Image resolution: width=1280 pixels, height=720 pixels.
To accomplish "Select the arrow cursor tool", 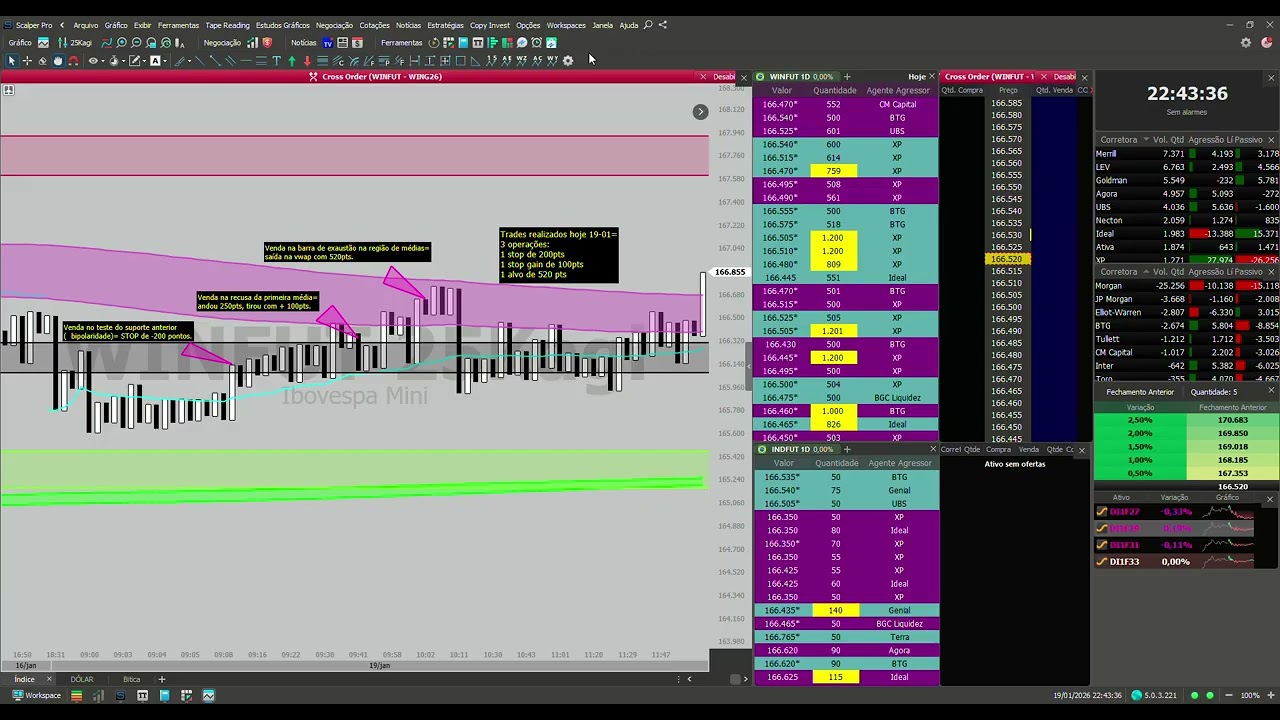I will [x=12, y=61].
